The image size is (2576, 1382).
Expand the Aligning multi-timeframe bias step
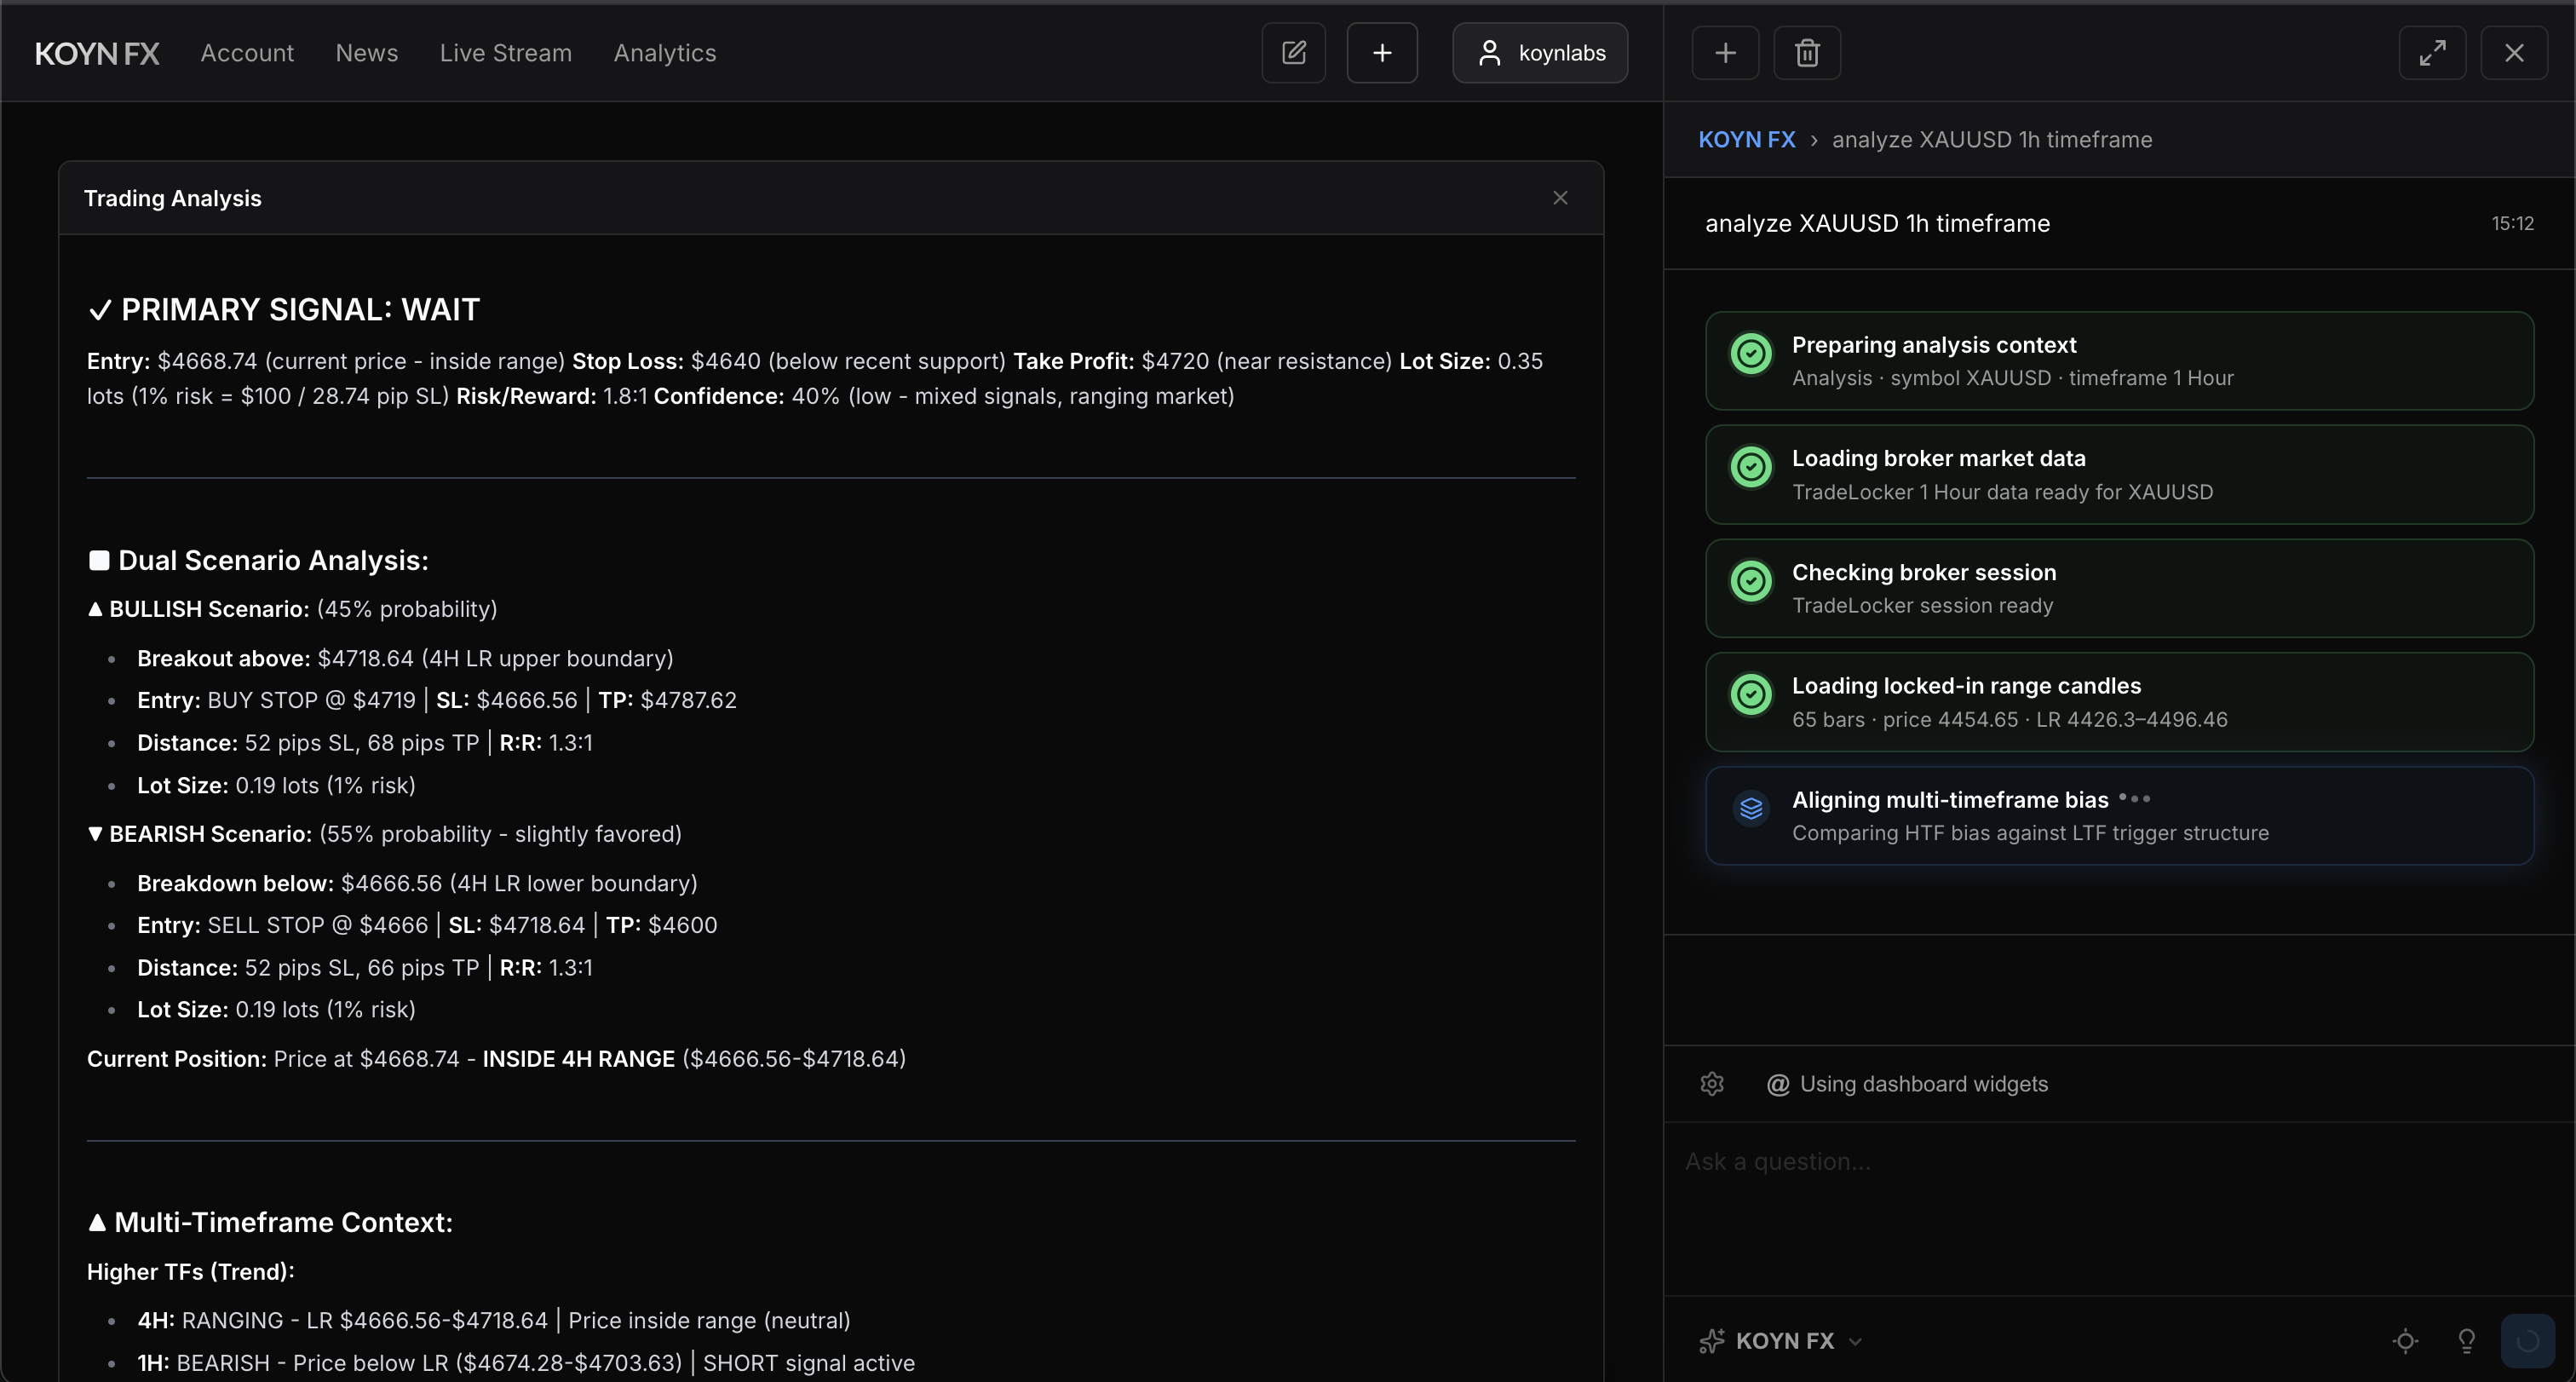coord(2119,816)
